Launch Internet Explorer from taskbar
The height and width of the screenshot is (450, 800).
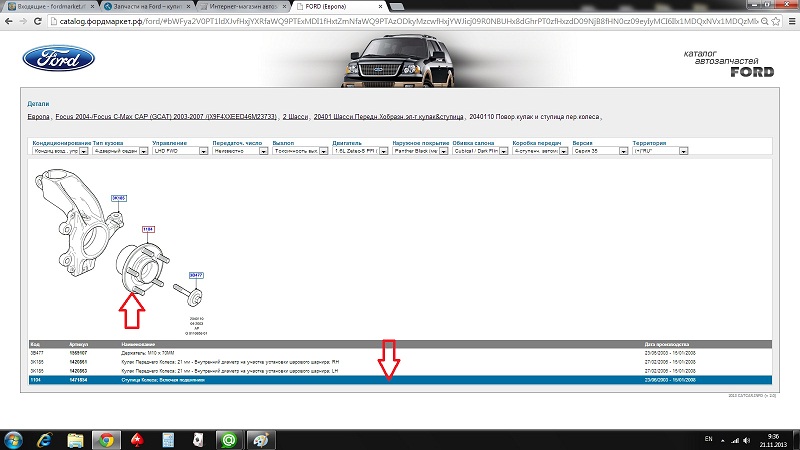[45, 440]
